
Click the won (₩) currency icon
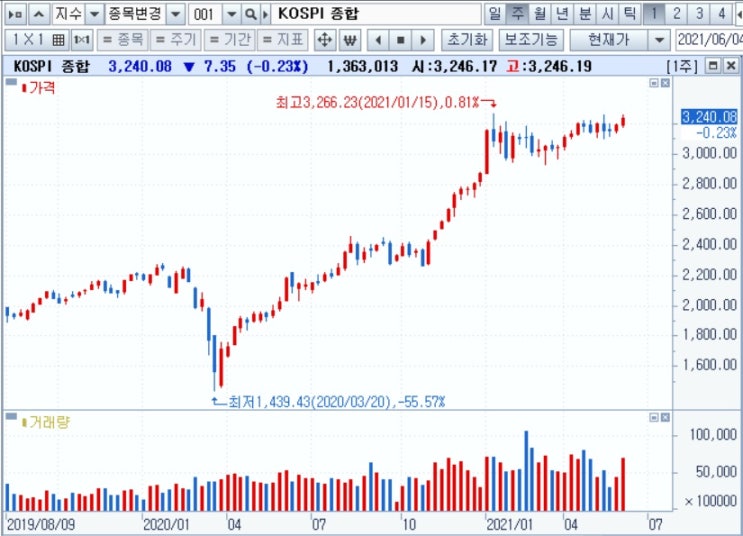click(x=350, y=40)
